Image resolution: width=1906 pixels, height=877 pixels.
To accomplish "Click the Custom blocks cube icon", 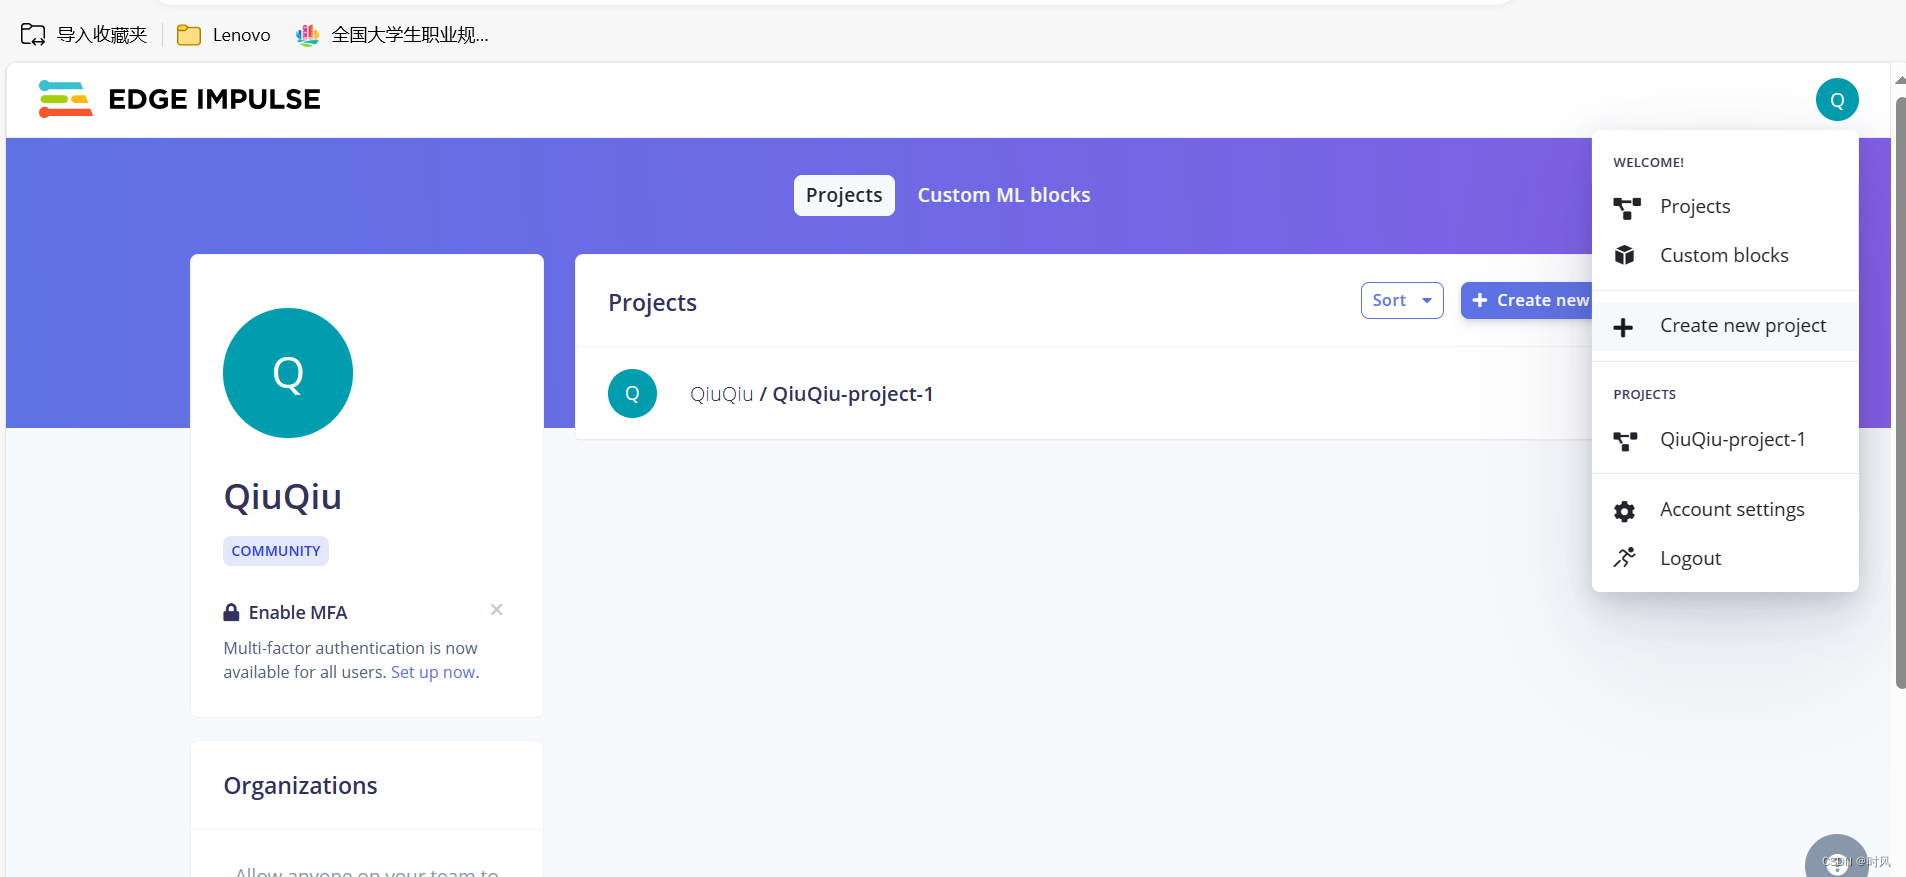I will pos(1625,255).
